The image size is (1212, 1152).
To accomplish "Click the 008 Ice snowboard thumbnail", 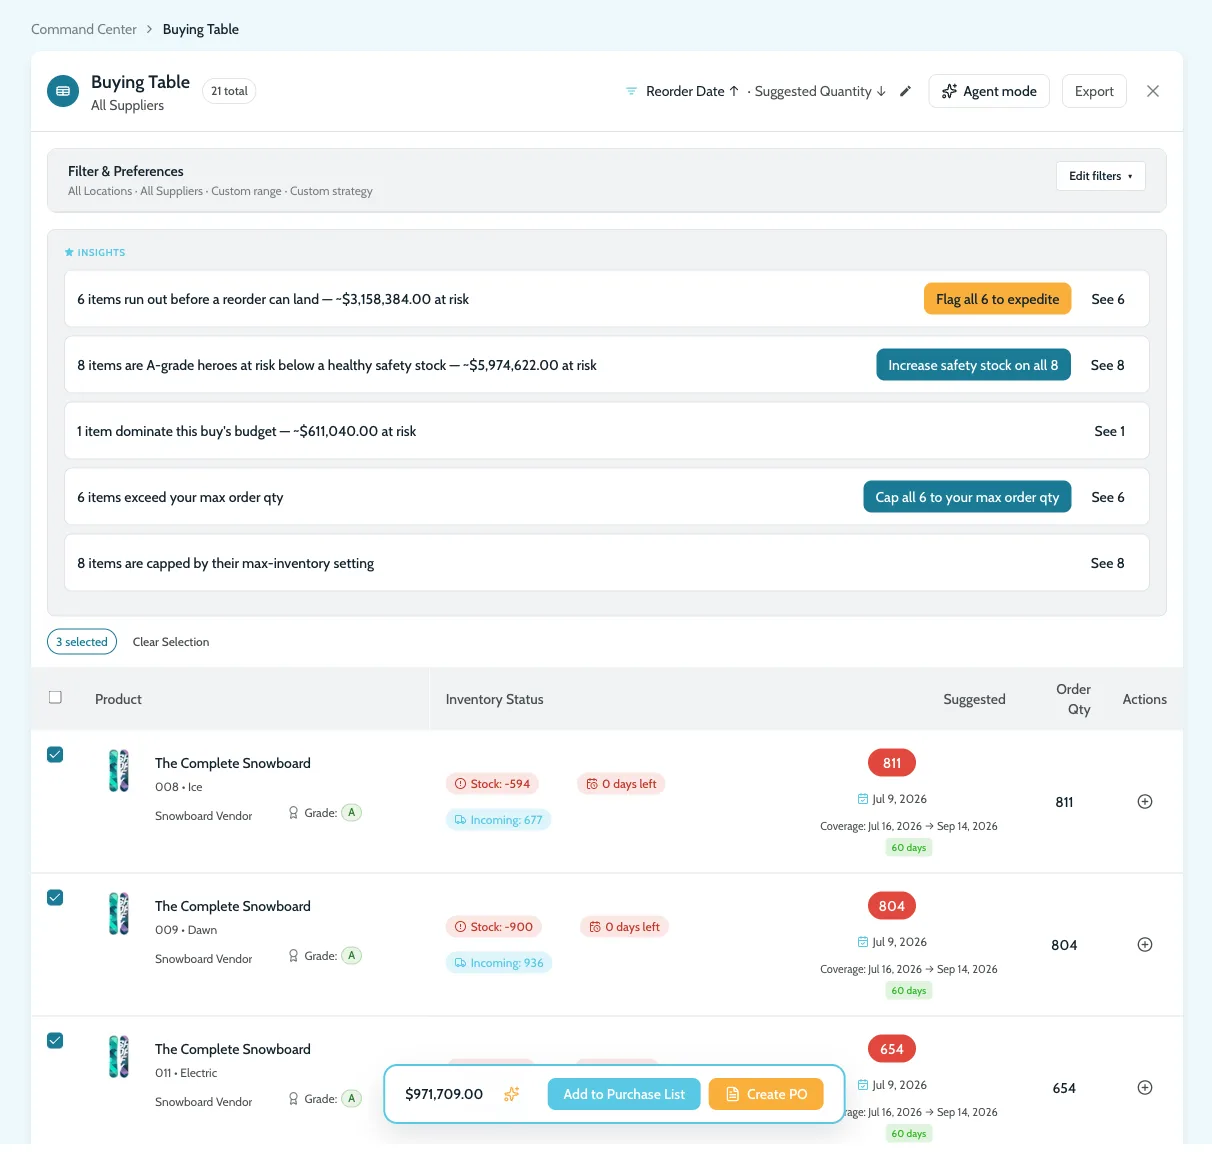I will click(x=119, y=771).
